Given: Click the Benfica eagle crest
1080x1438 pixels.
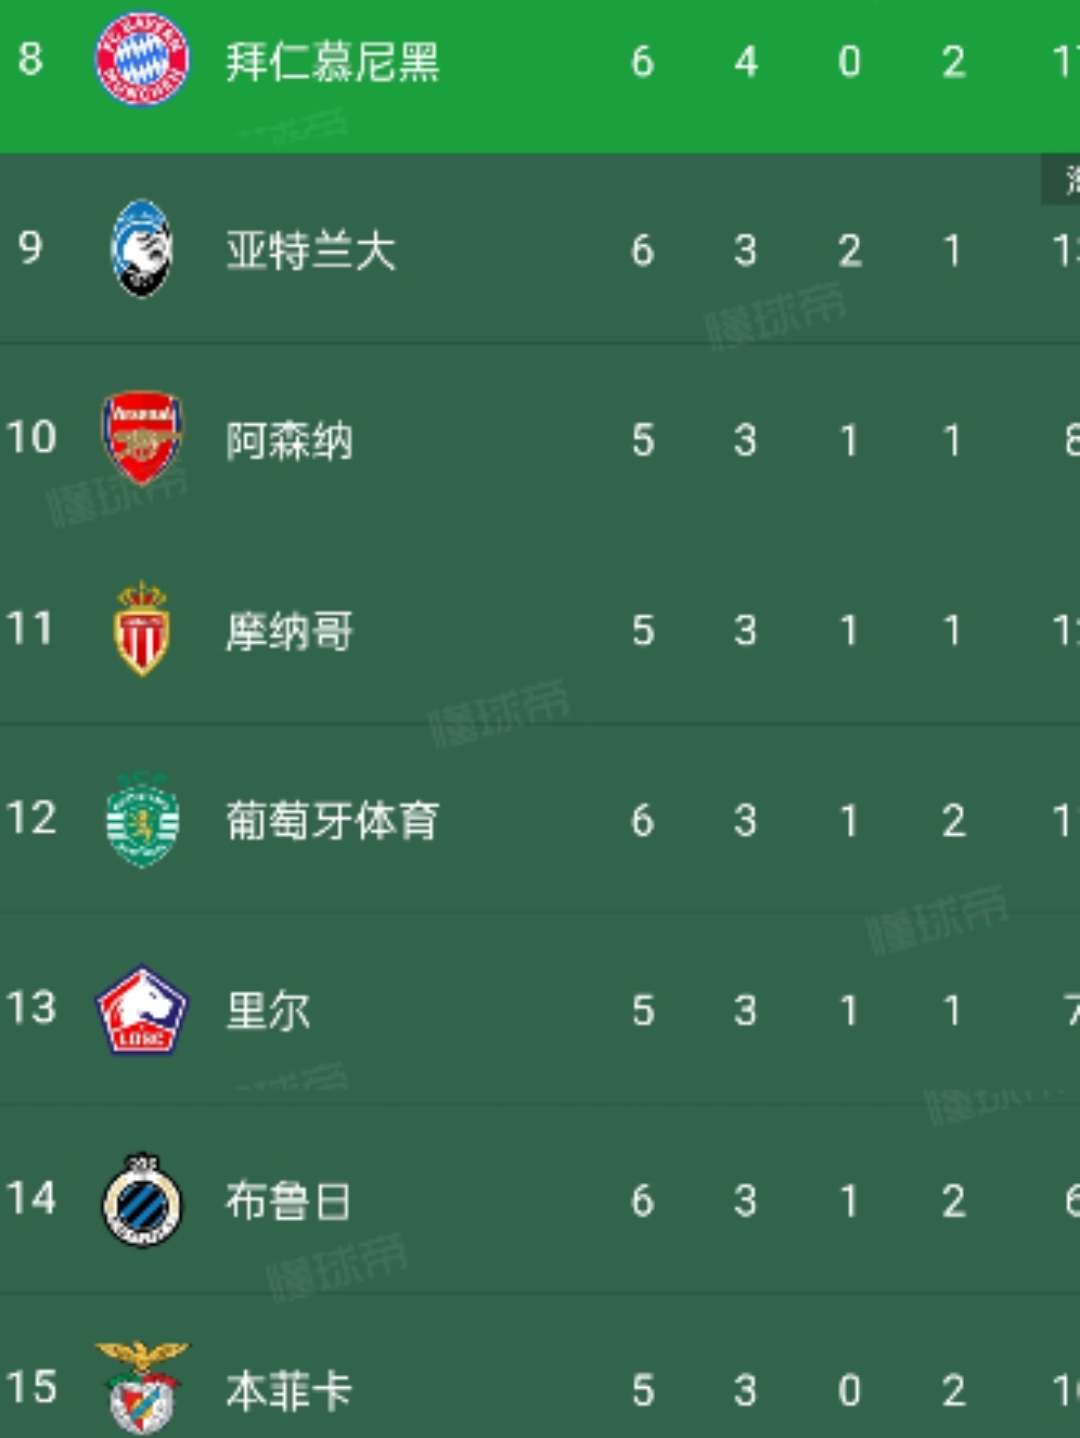Looking at the screenshot, I should click(142, 1390).
